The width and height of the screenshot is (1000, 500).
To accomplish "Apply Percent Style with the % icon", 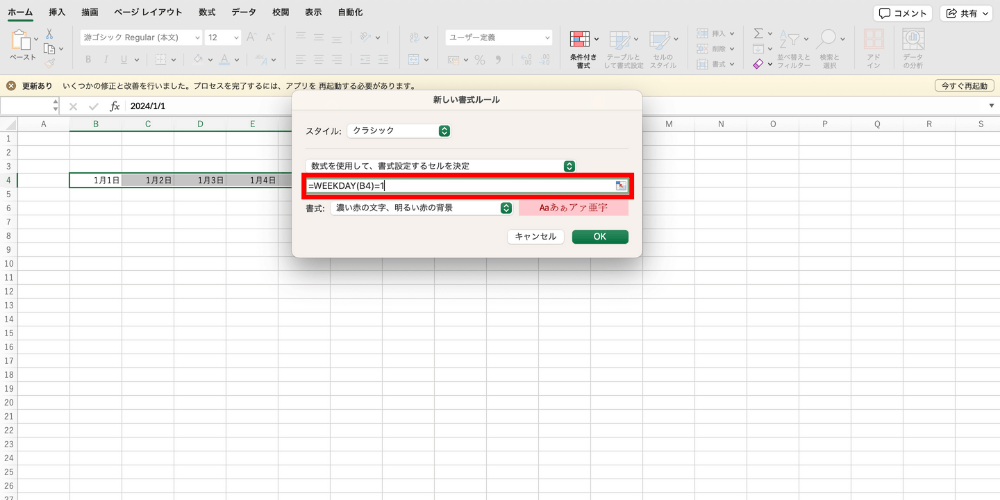I will [480, 59].
